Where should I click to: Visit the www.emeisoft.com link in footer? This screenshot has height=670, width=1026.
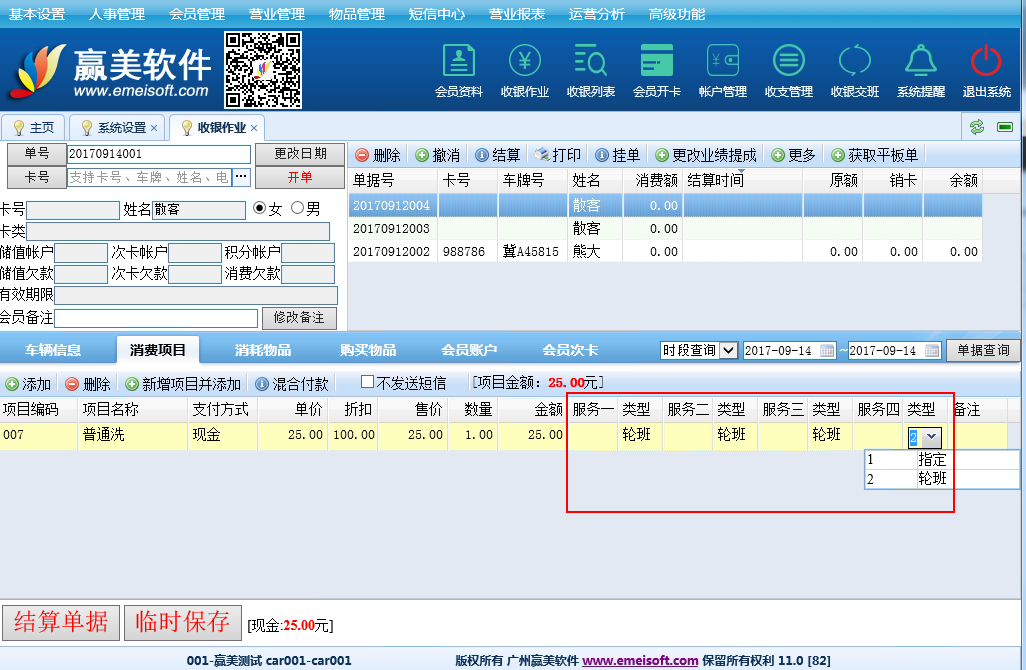tap(640, 660)
